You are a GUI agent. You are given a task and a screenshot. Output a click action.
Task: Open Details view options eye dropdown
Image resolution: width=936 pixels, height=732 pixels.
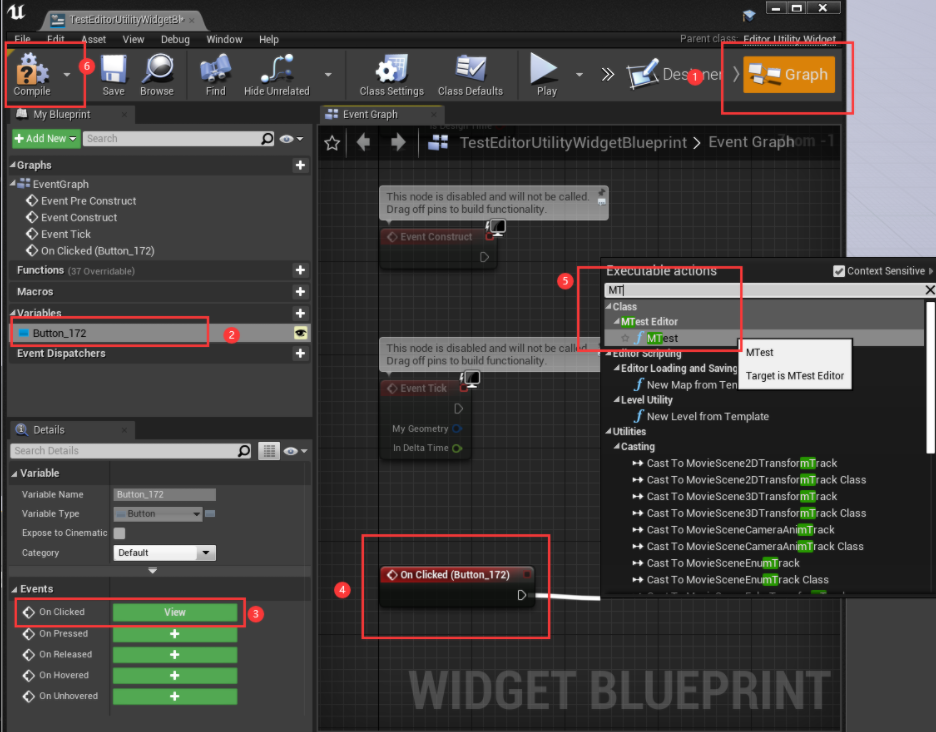click(x=295, y=451)
